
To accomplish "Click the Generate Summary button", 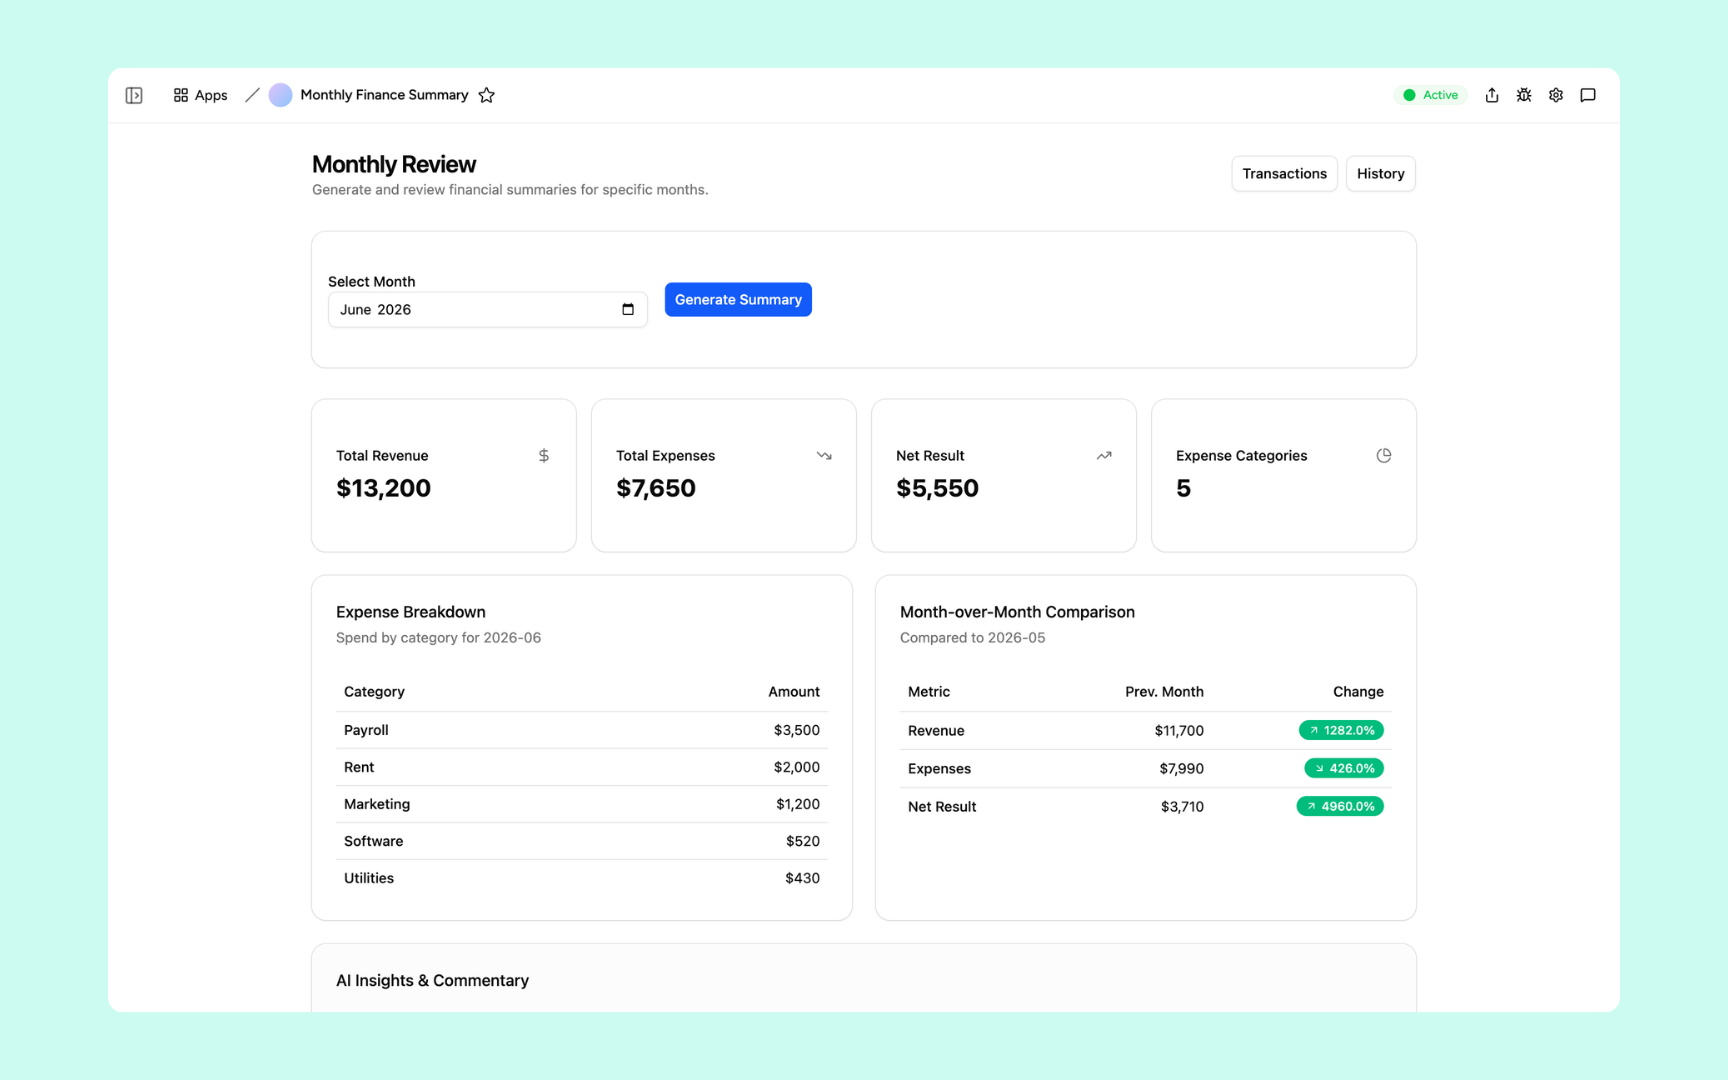I will (x=738, y=299).
